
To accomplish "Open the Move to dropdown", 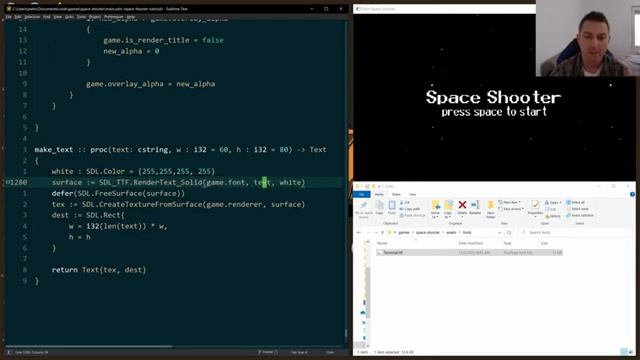I will [435, 209].
